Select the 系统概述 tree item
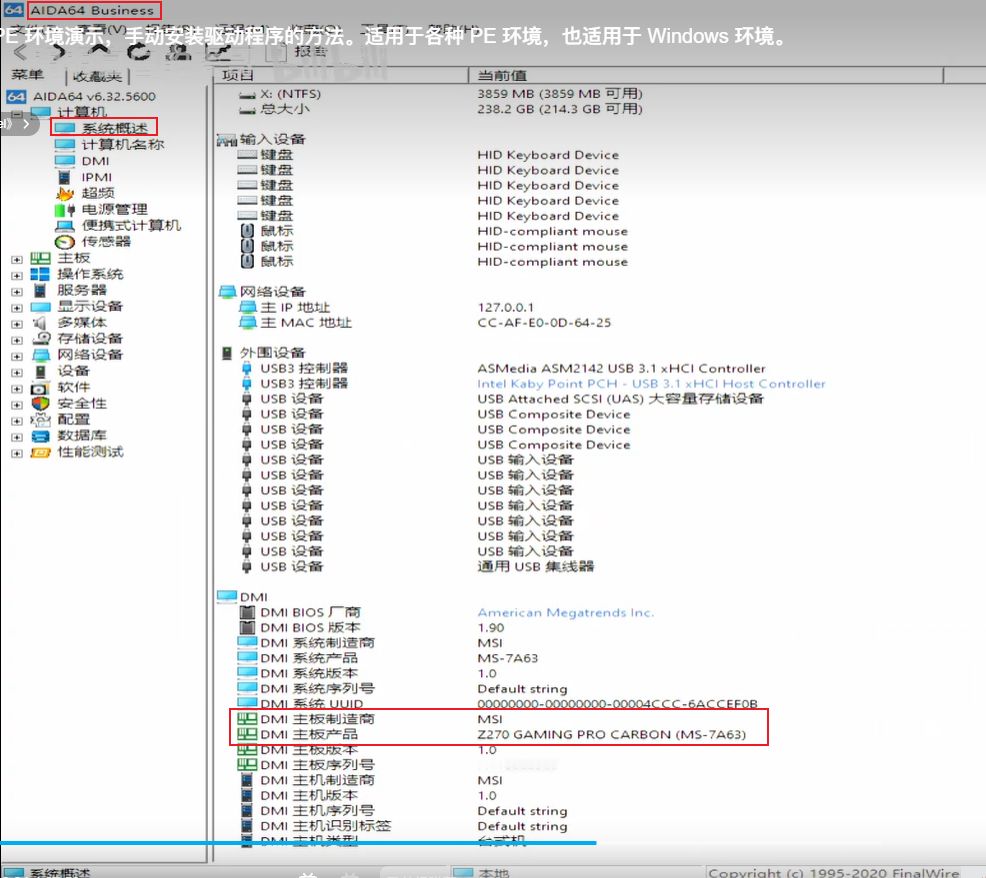This screenshot has height=878, width=986. 114,128
